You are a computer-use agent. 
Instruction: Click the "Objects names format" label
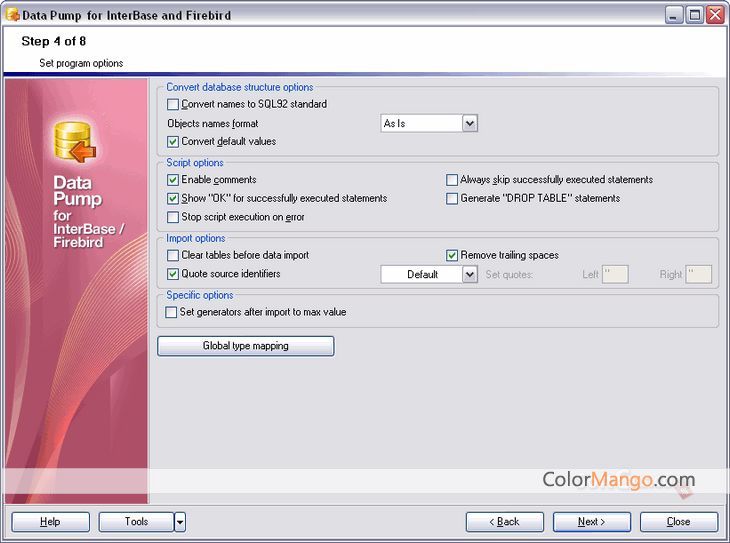(213, 123)
